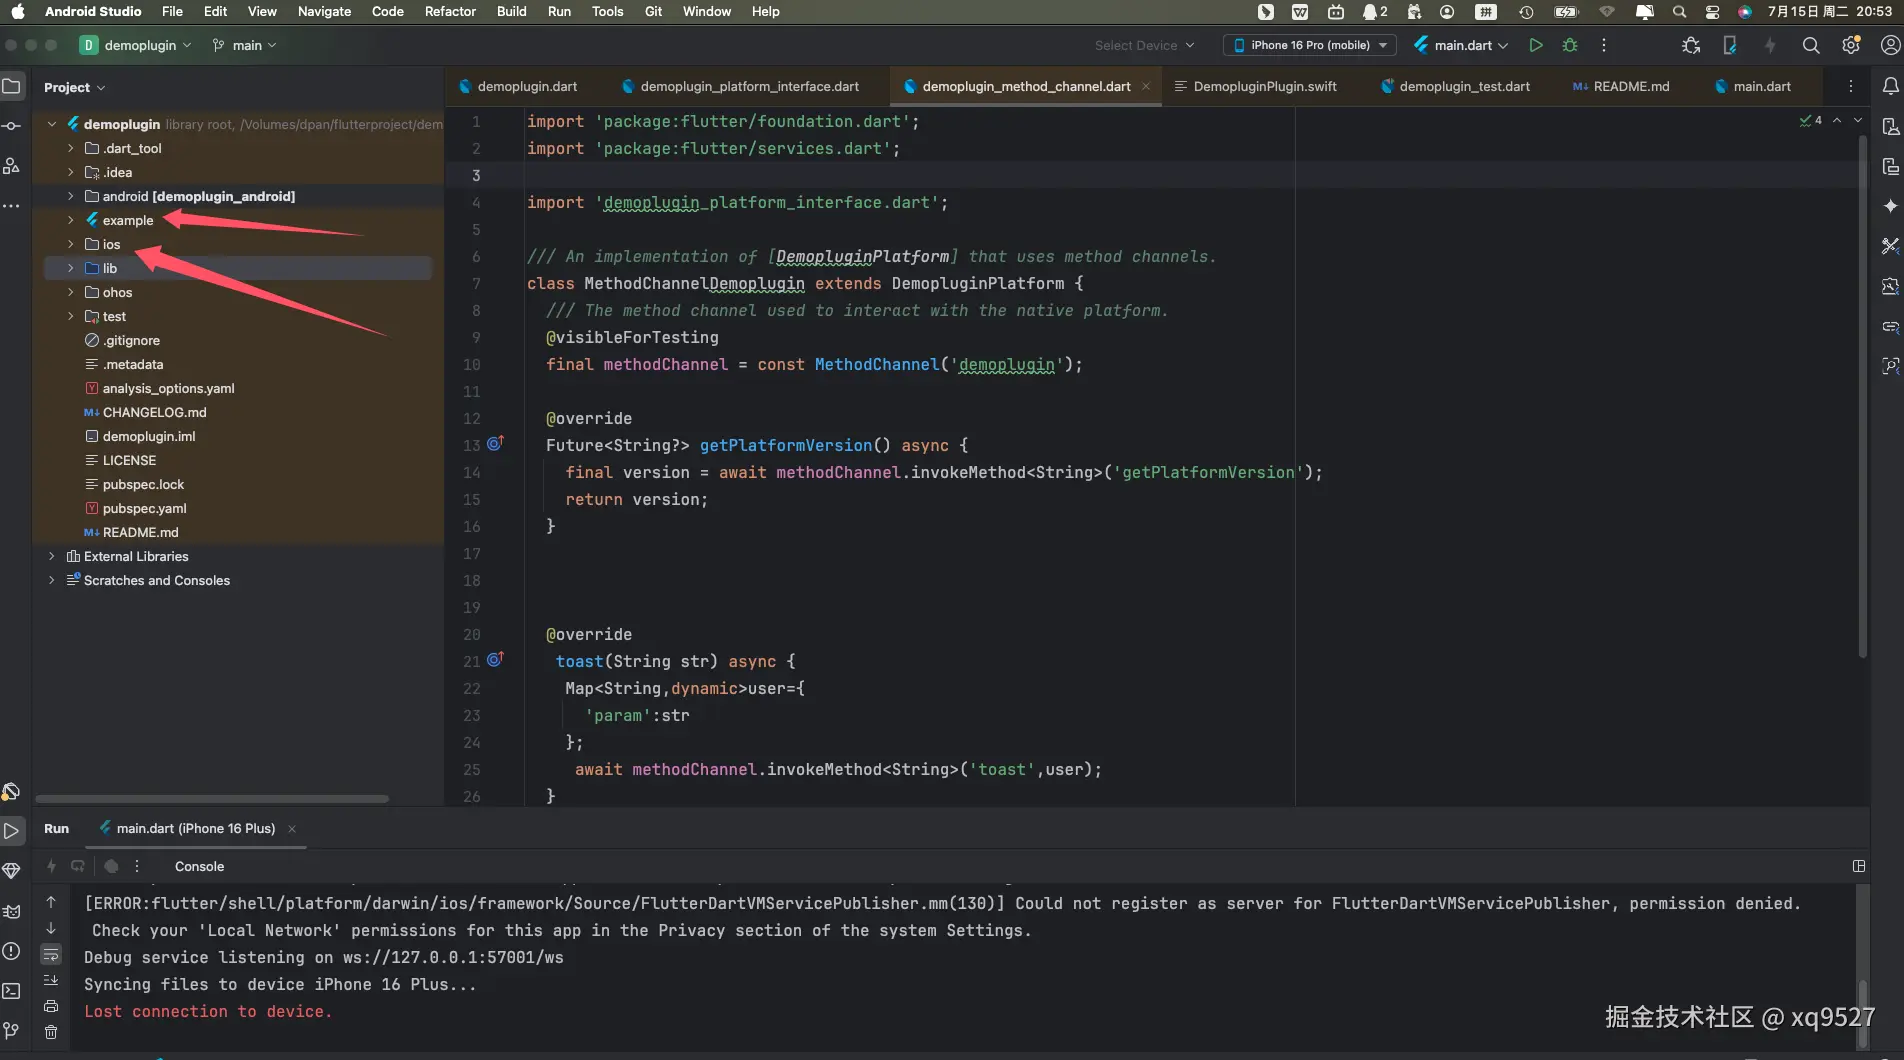Open the Refactor menu
1904x1060 pixels.
pos(450,11)
